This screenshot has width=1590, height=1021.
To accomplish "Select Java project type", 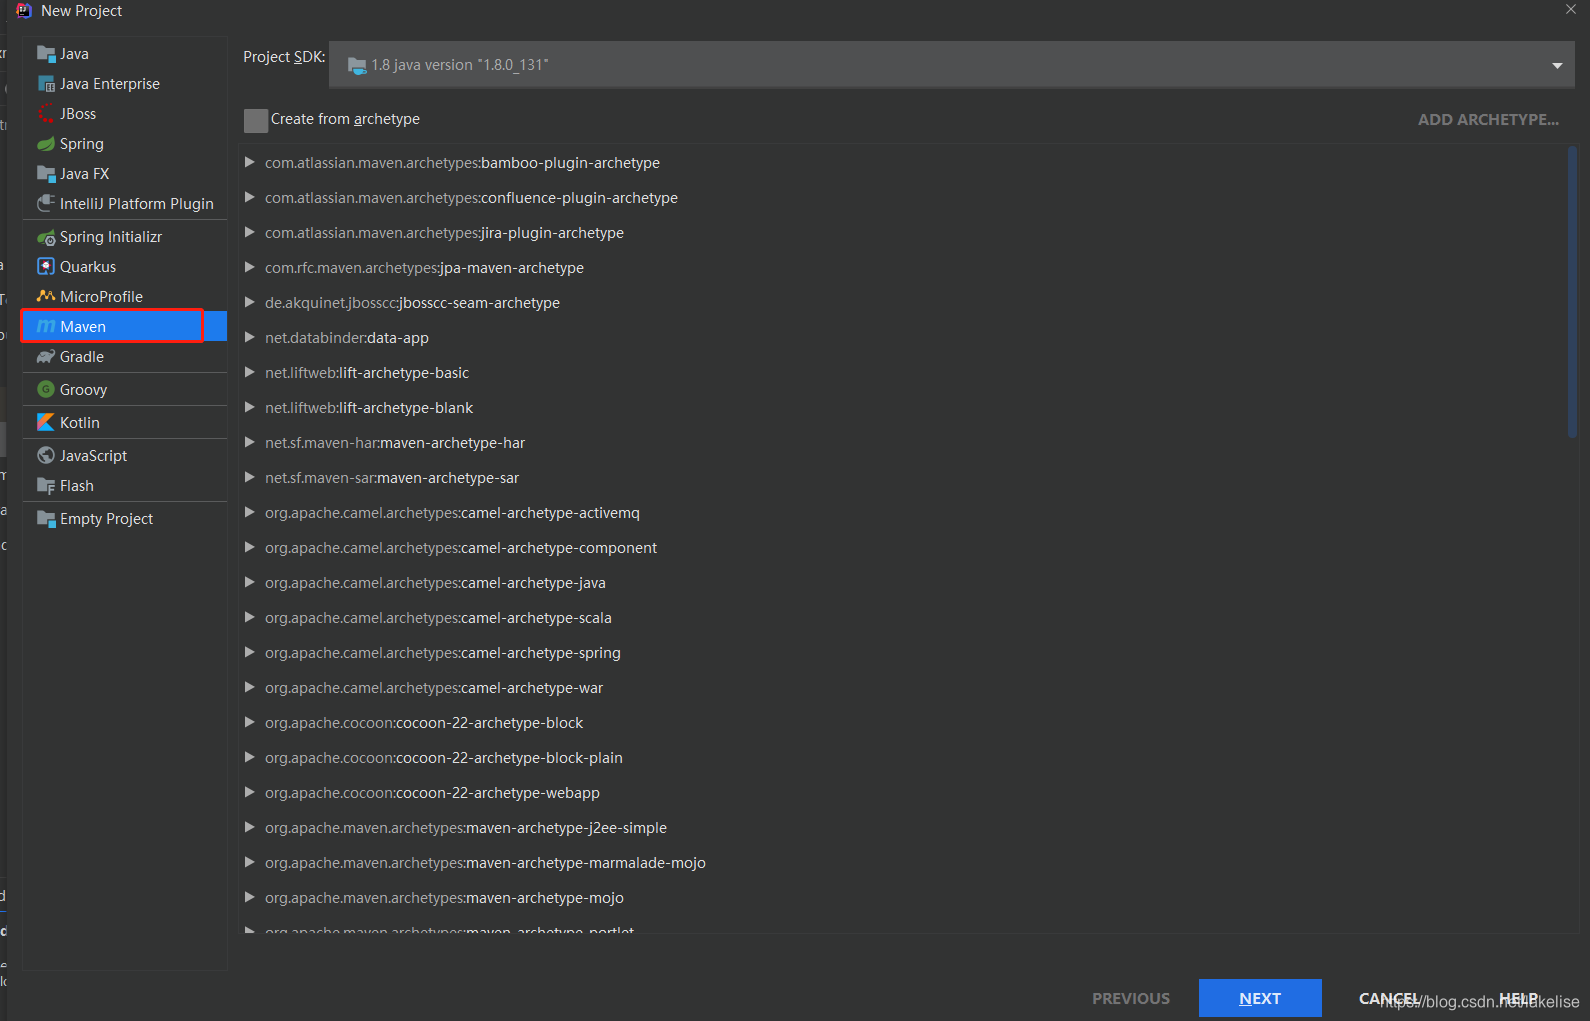I will [x=125, y=54].
